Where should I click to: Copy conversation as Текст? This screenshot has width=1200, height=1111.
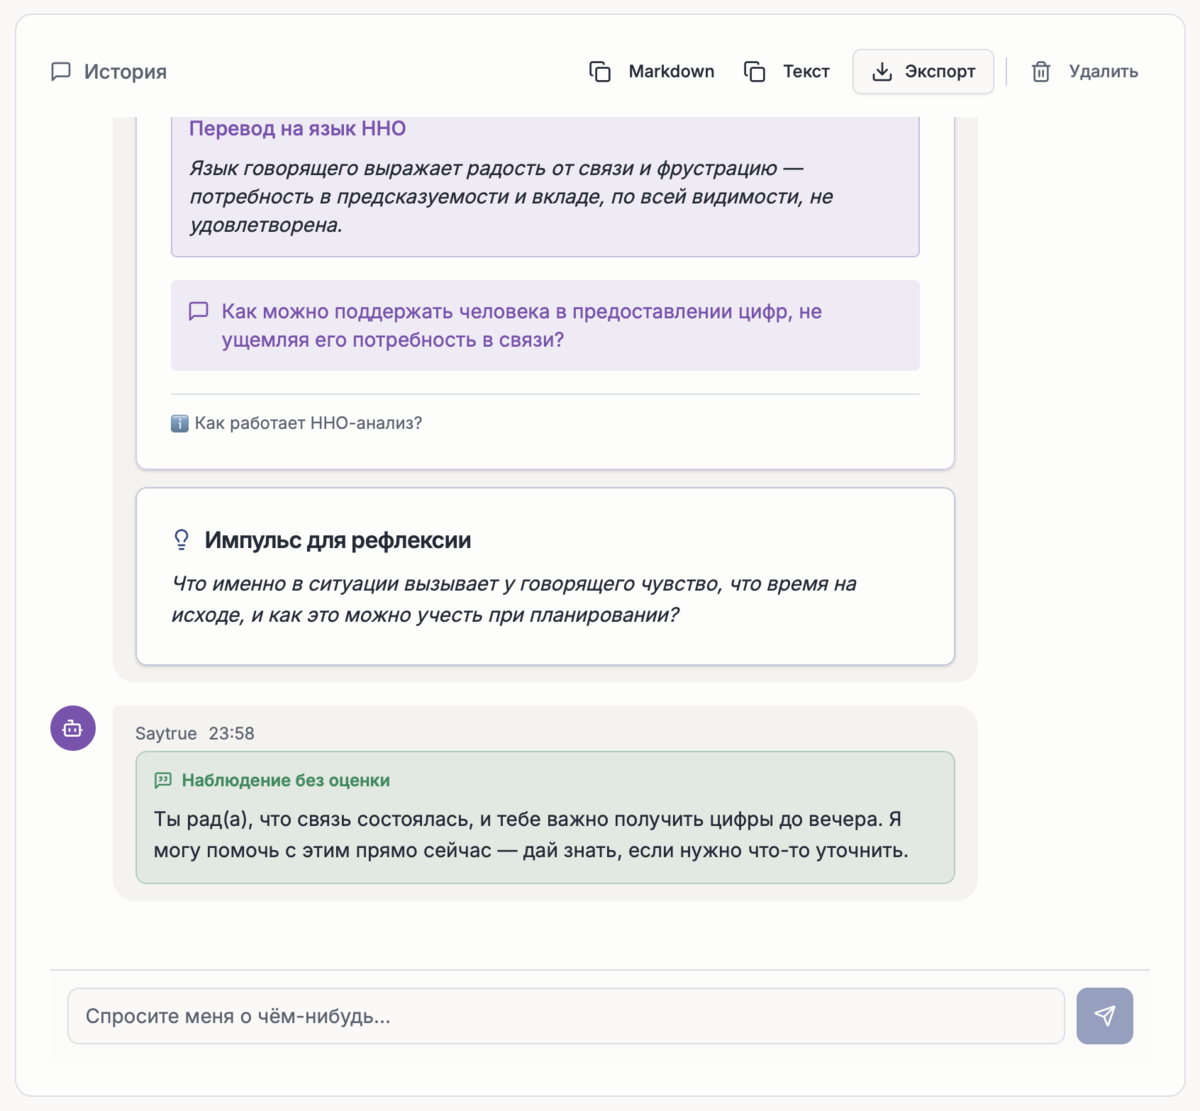[787, 72]
